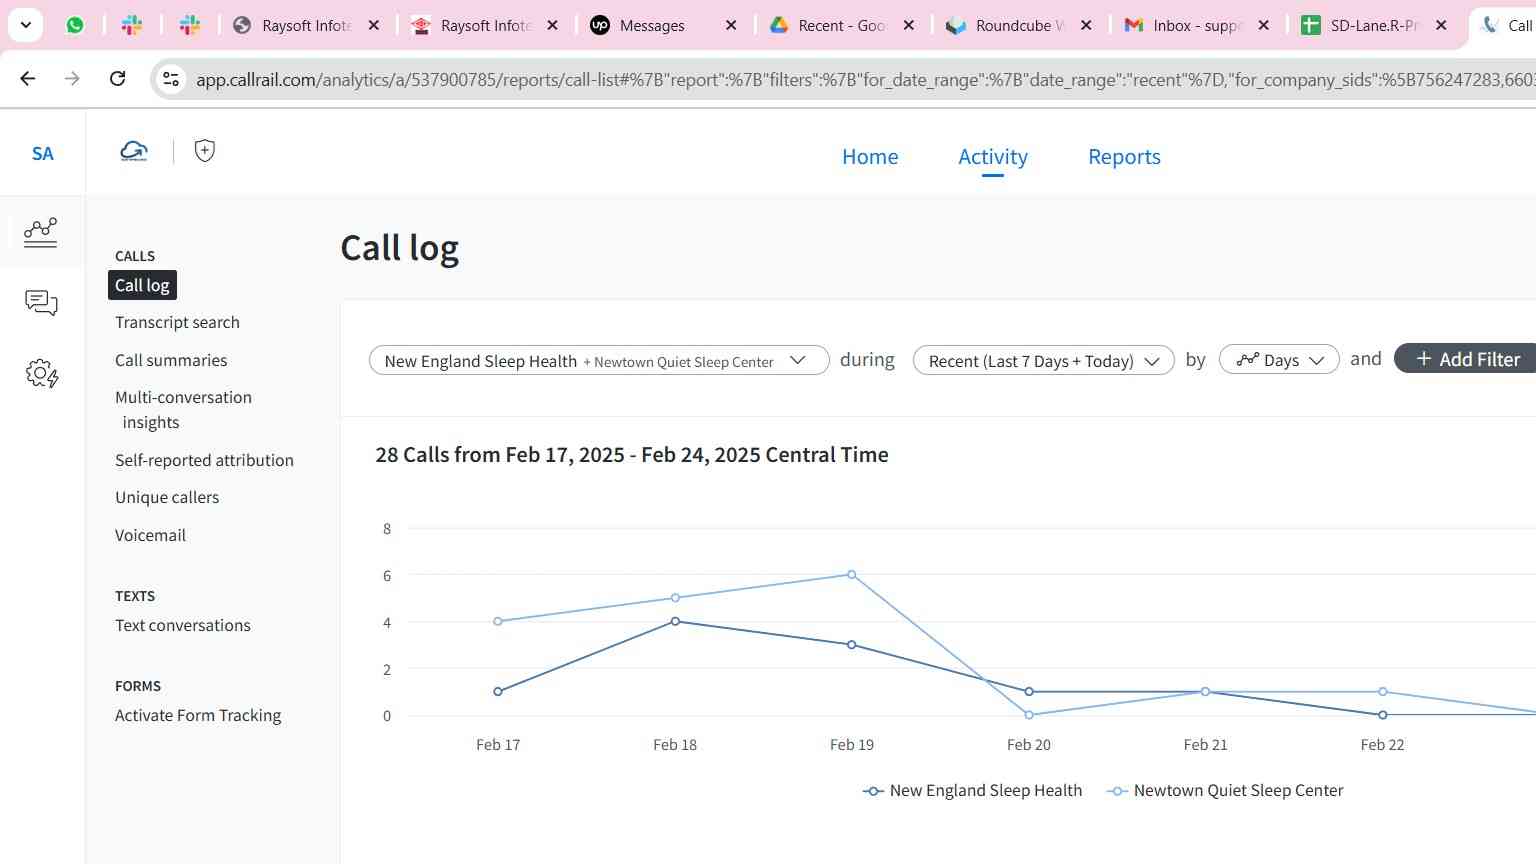Switch to the first Slack pinned tab
1536x864 pixels.
point(132,25)
